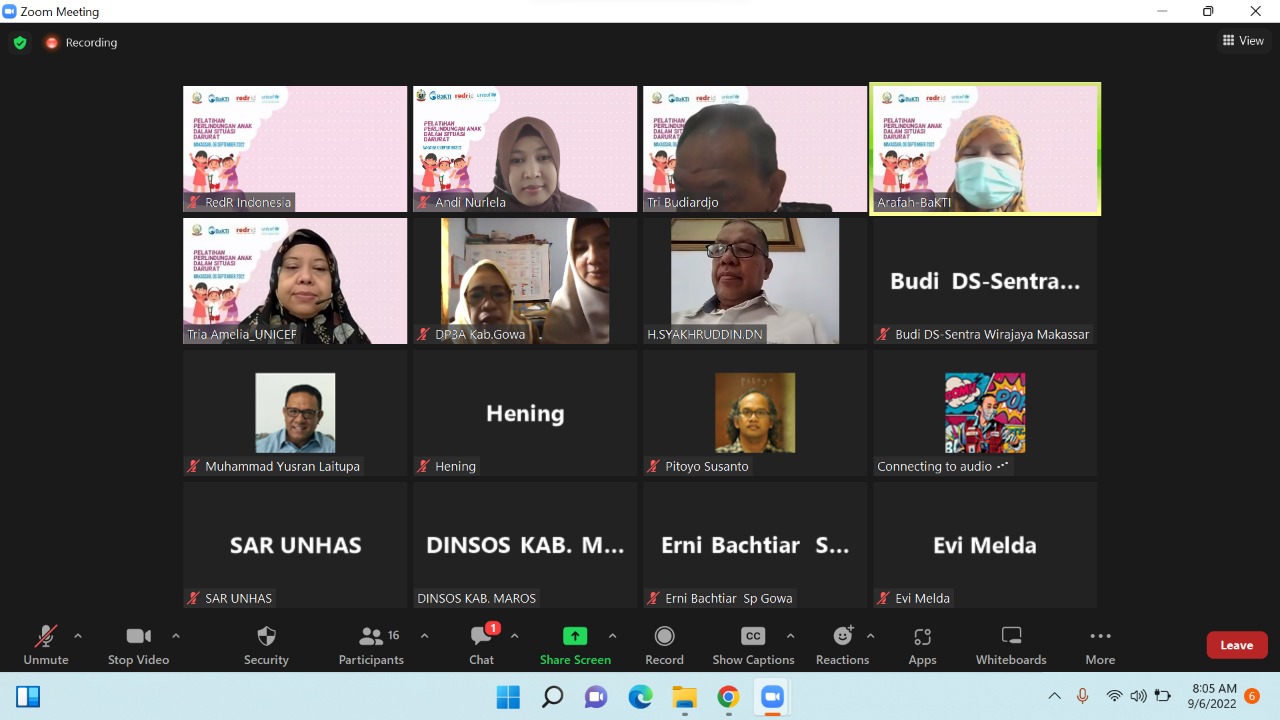Open the Reactions emoji icon
Image resolution: width=1280 pixels, height=720 pixels.
[x=843, y=636]
